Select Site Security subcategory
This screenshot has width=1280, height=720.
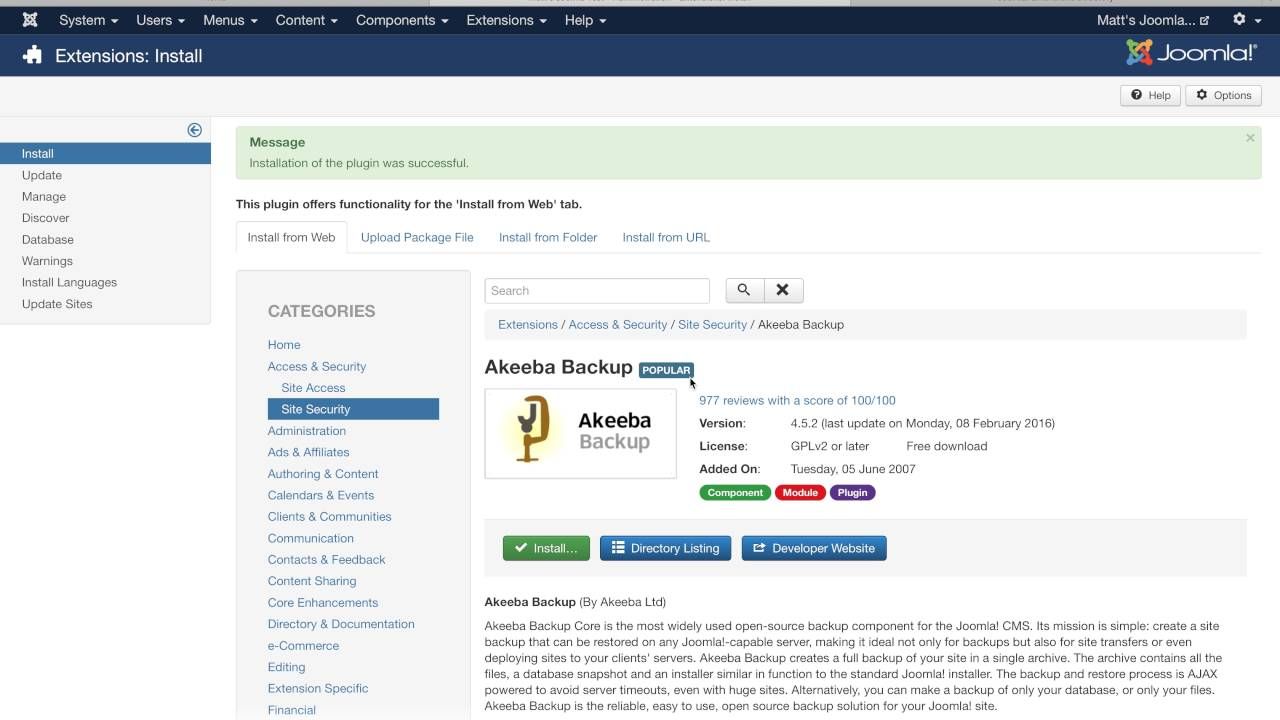coord(353,409)
